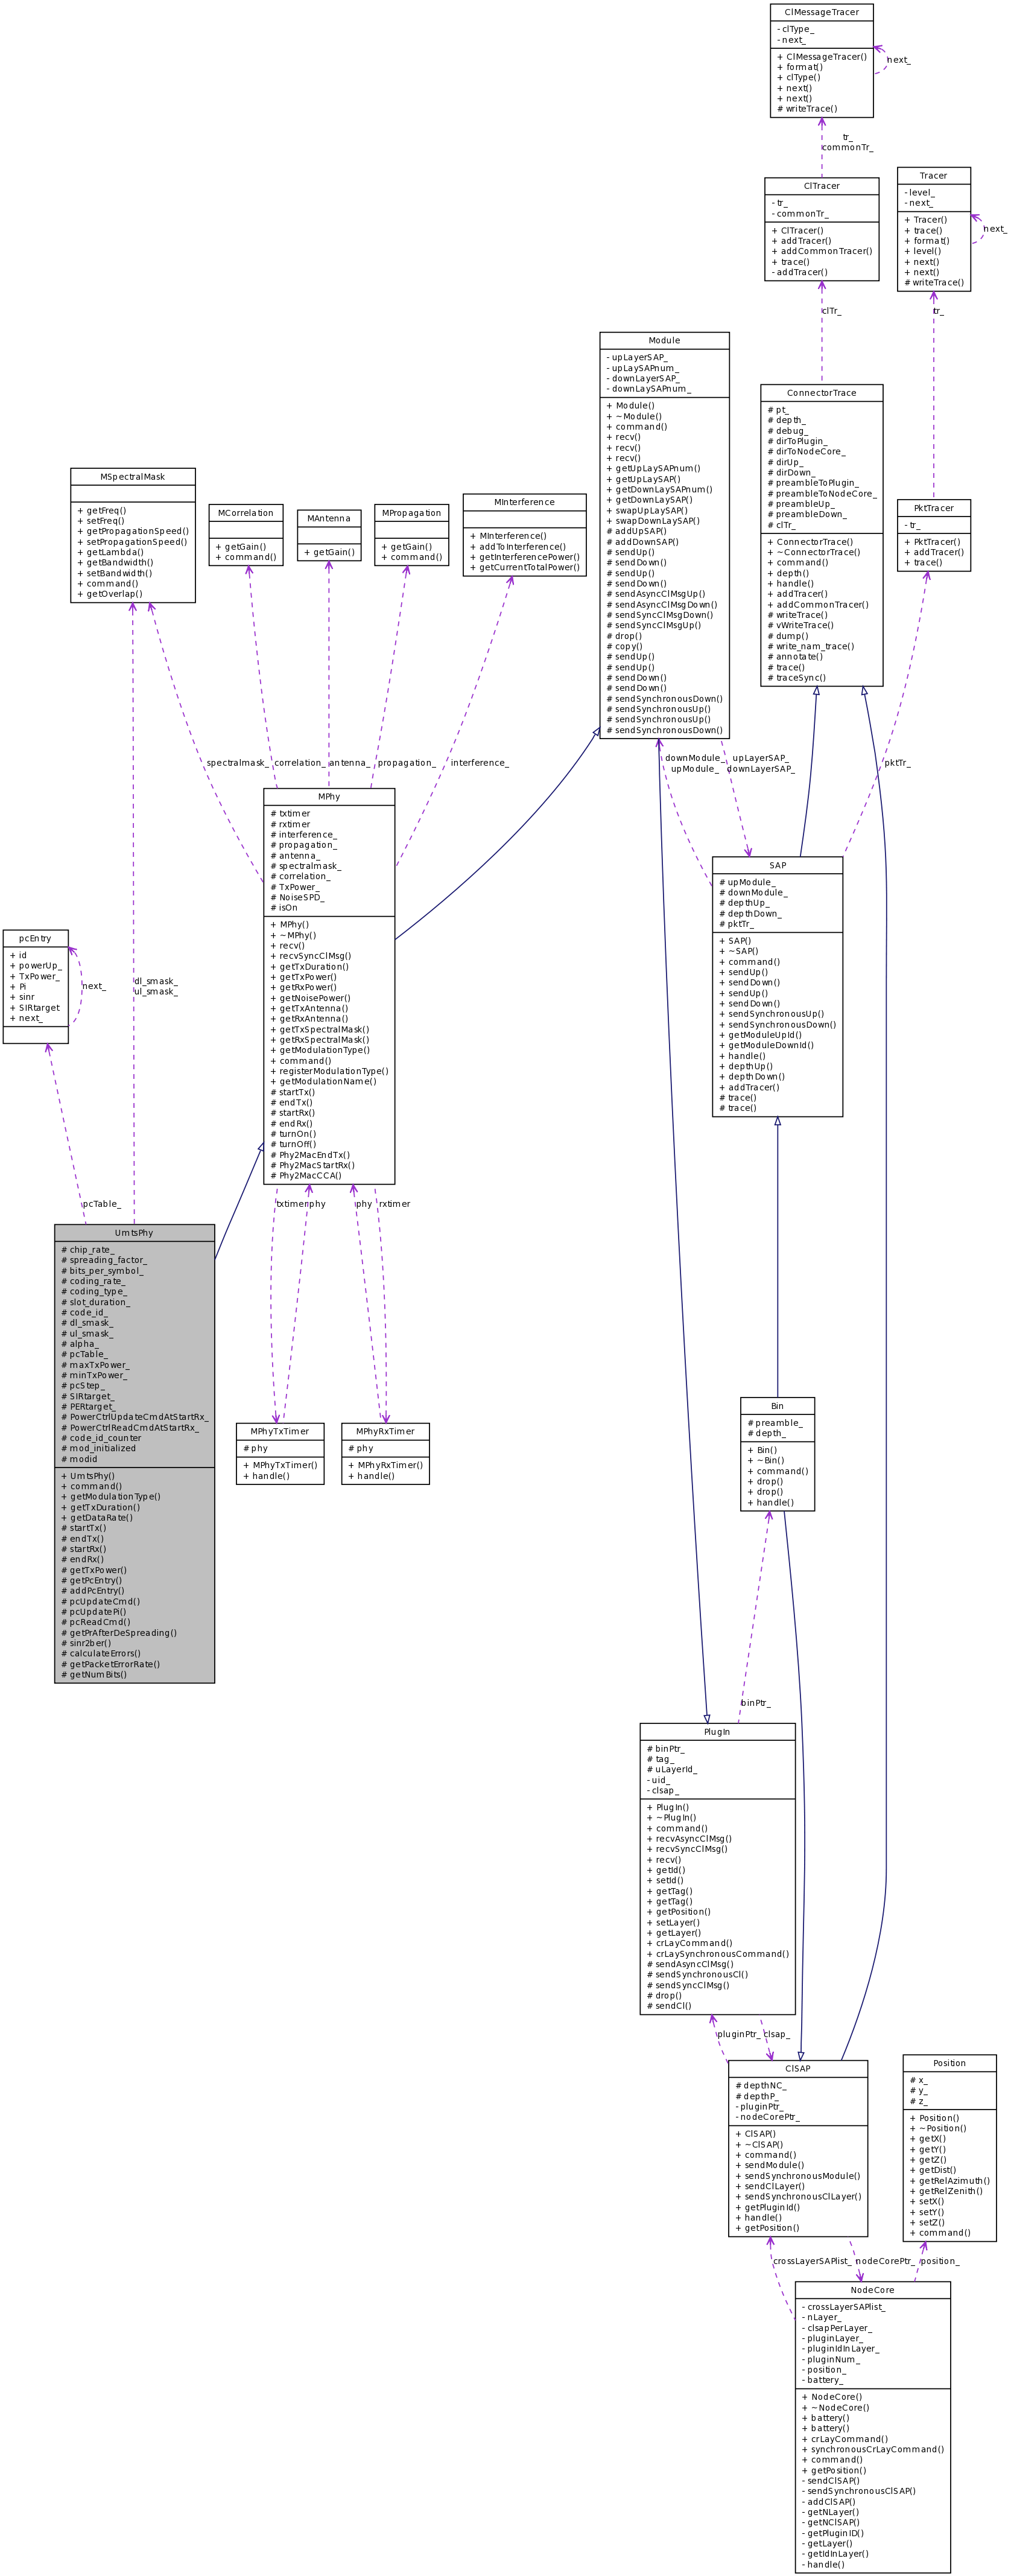This screenshot has height=2576, width=1011.
Task: Click sendAsyncClMsgDown() in Module
Action: point(662,604)
